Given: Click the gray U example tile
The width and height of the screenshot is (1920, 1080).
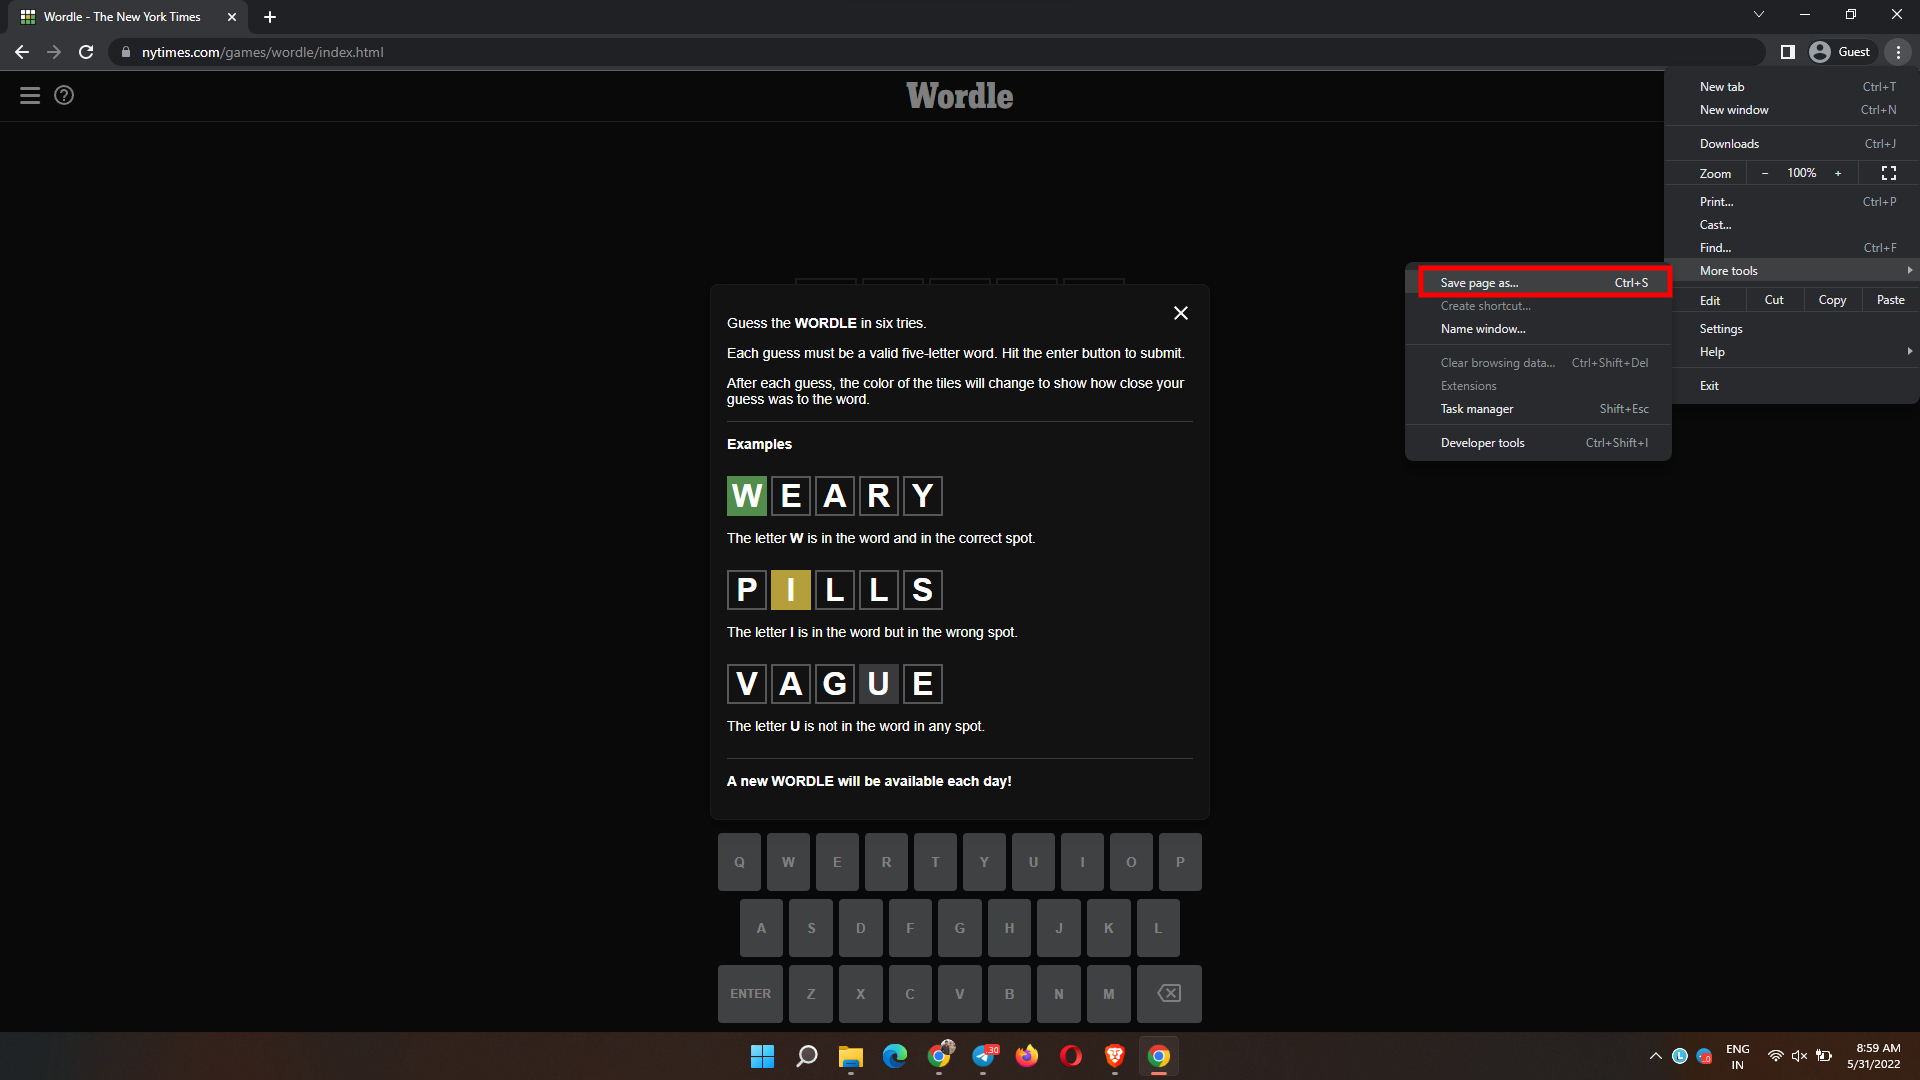Looking at the screenshot, I should click(879, 684).
